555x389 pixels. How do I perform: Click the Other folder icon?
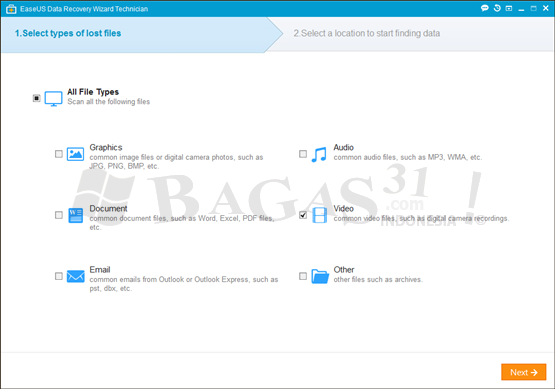[320, 276]
